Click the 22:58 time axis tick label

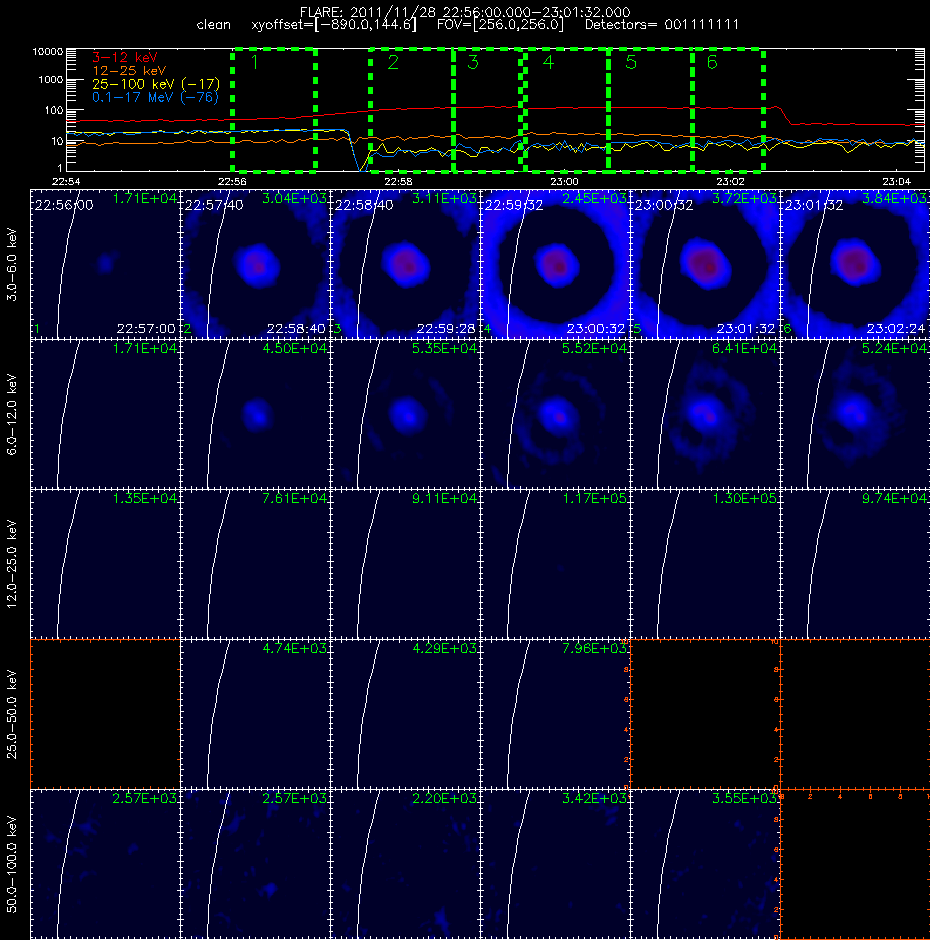pos(398,181)
